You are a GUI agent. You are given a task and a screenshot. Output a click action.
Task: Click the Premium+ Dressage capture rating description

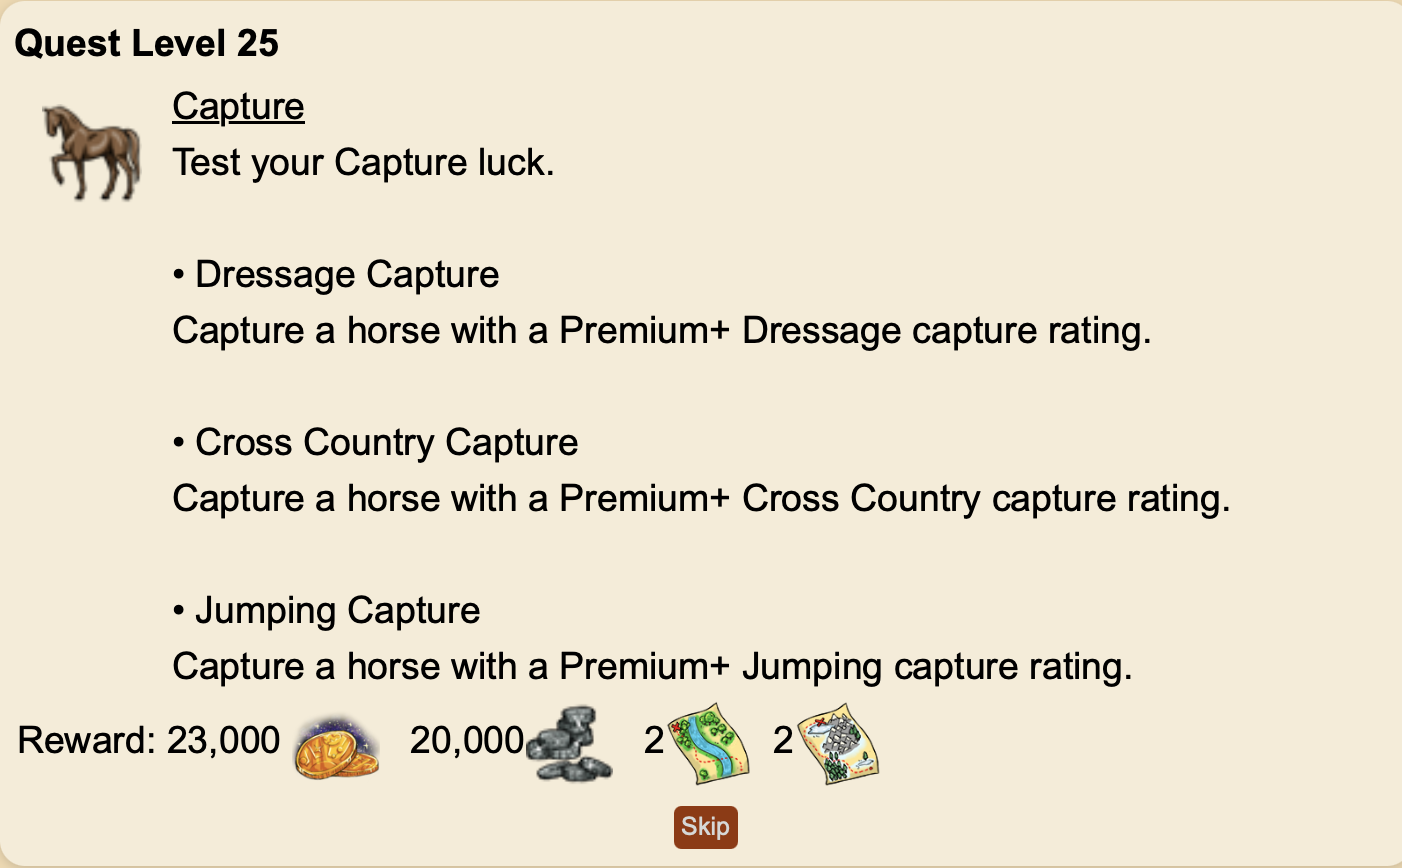(x=661, y=330)
